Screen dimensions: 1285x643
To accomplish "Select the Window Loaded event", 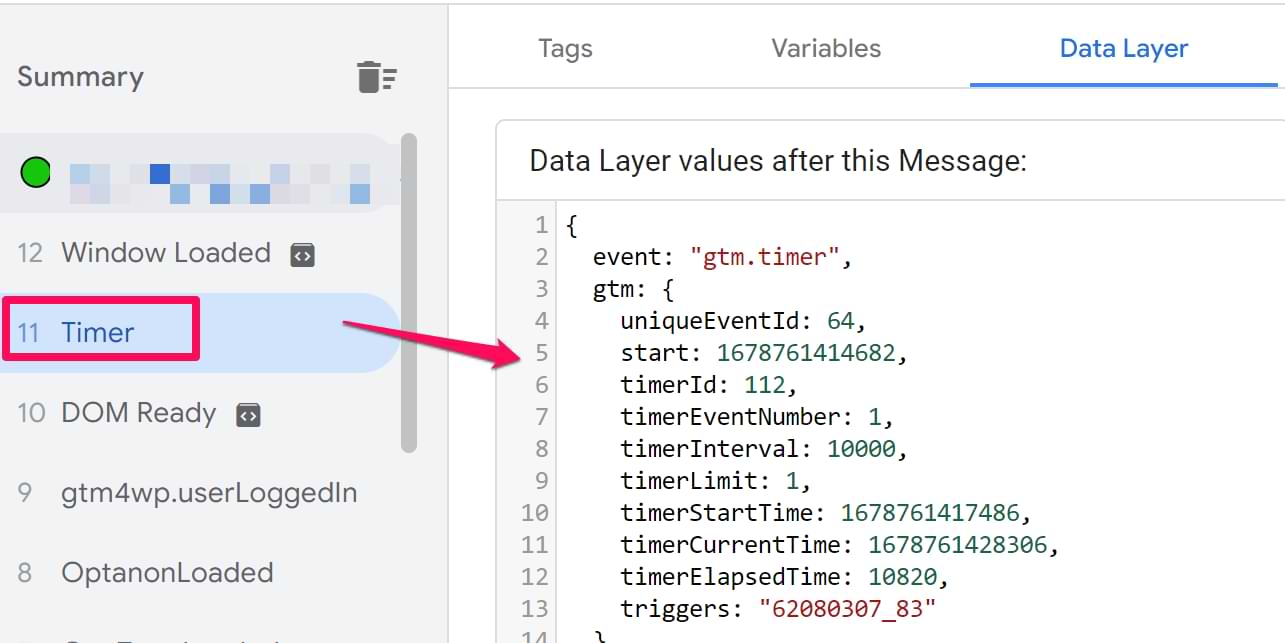I will pos(166,253).
